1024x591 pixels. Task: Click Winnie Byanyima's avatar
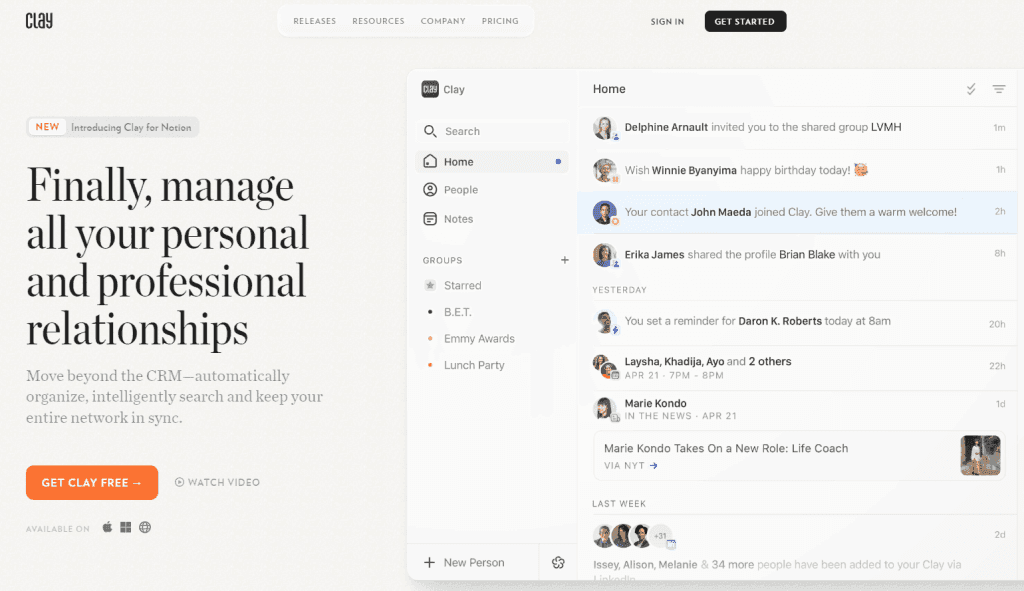point(605,170)
